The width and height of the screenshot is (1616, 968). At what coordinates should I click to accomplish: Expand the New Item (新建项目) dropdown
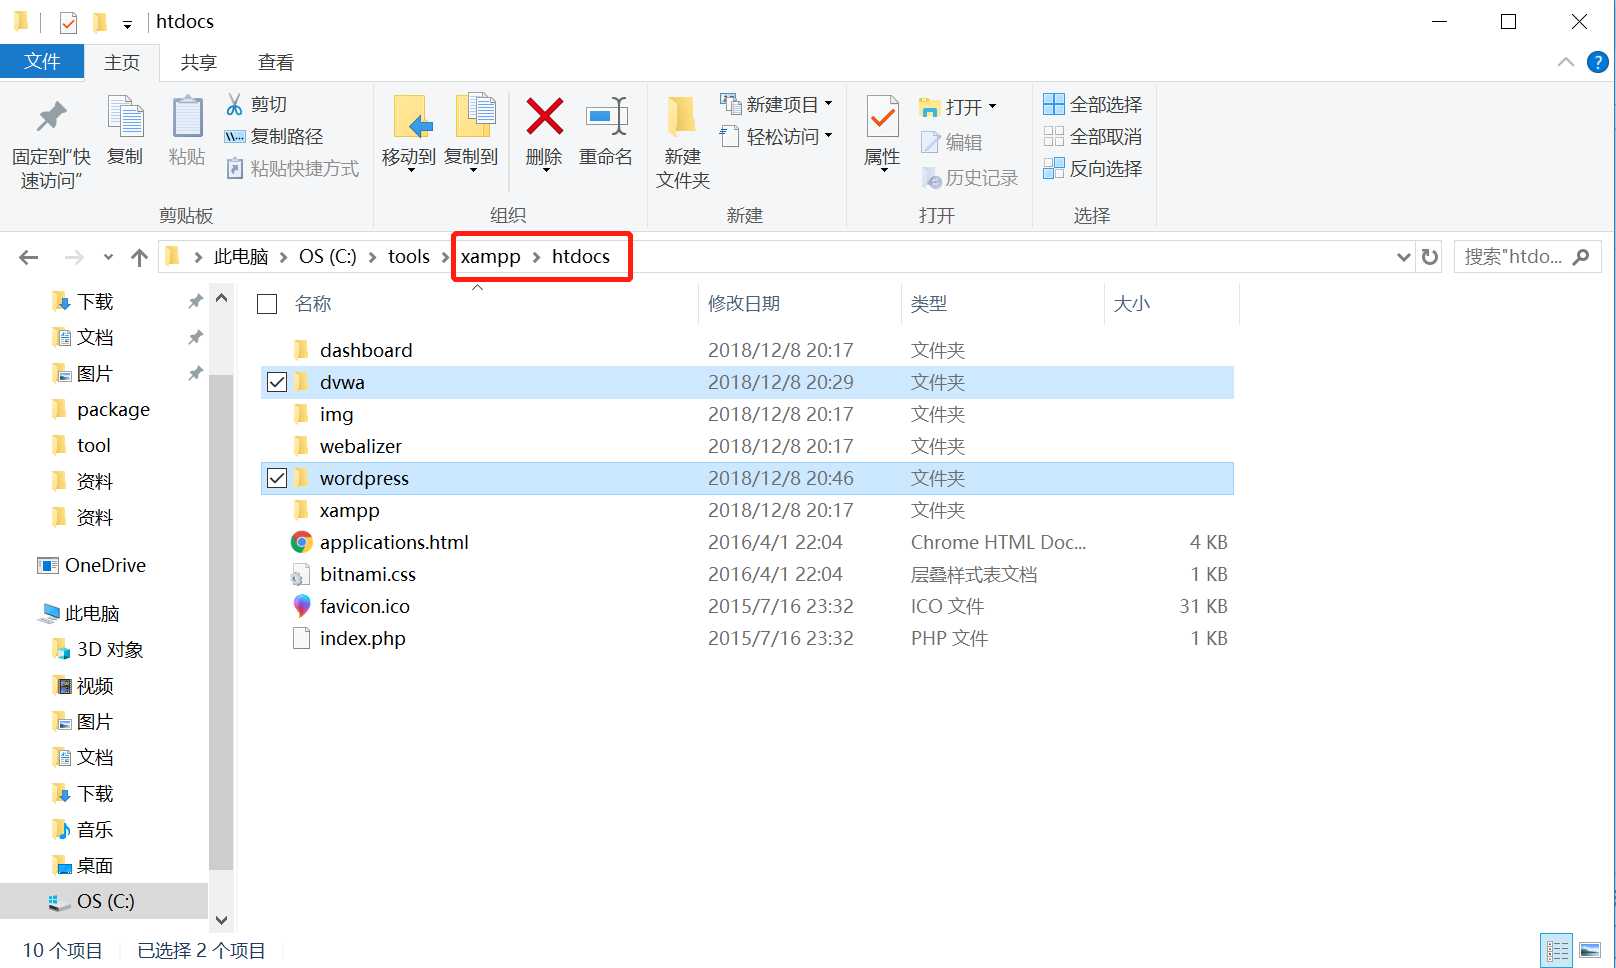[828, 104]
